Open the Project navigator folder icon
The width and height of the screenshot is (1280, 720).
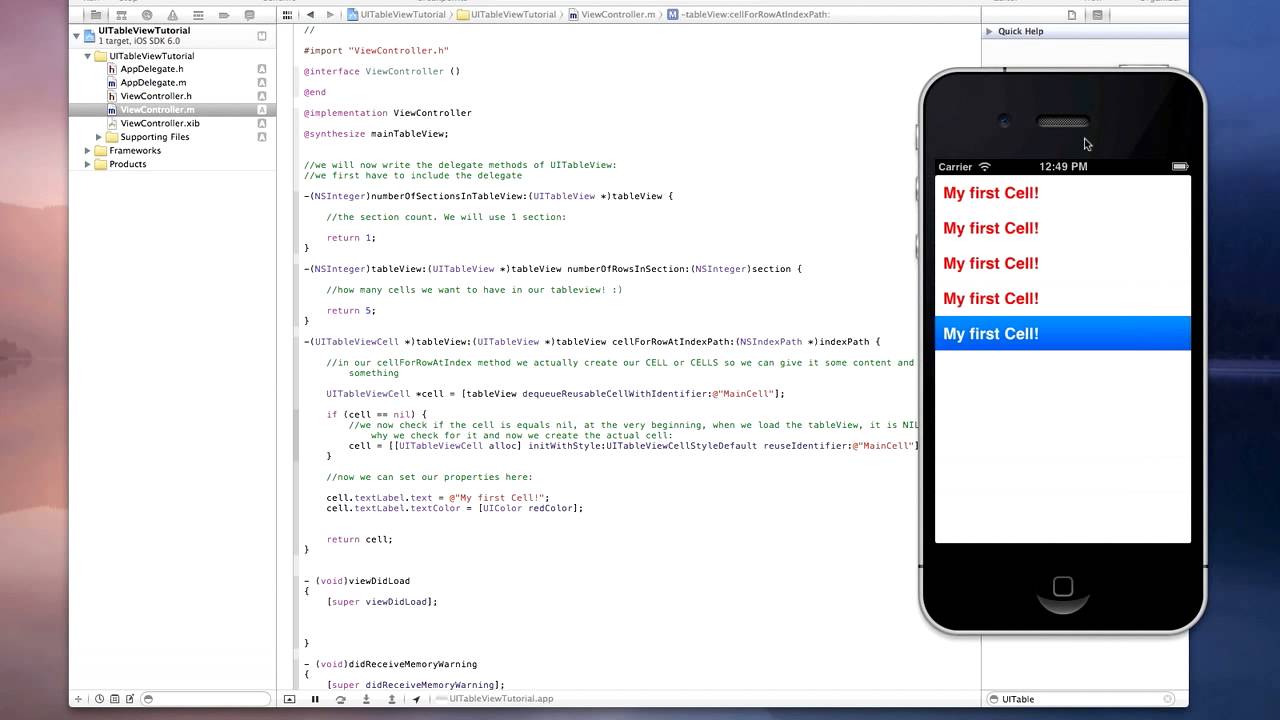click(x=96, y=15)
